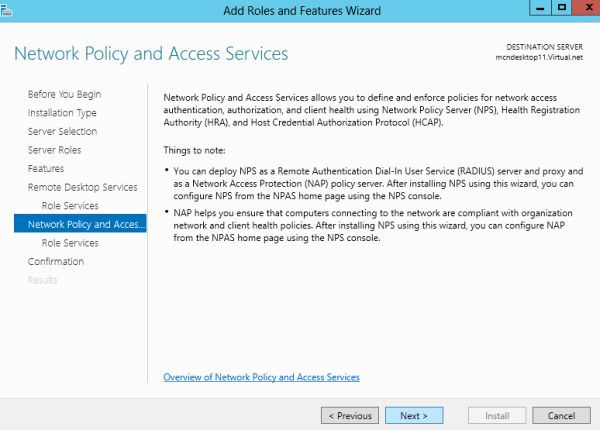
Task: Select highlighted Network Policy and Access step
Action: (x=80, y=224)
